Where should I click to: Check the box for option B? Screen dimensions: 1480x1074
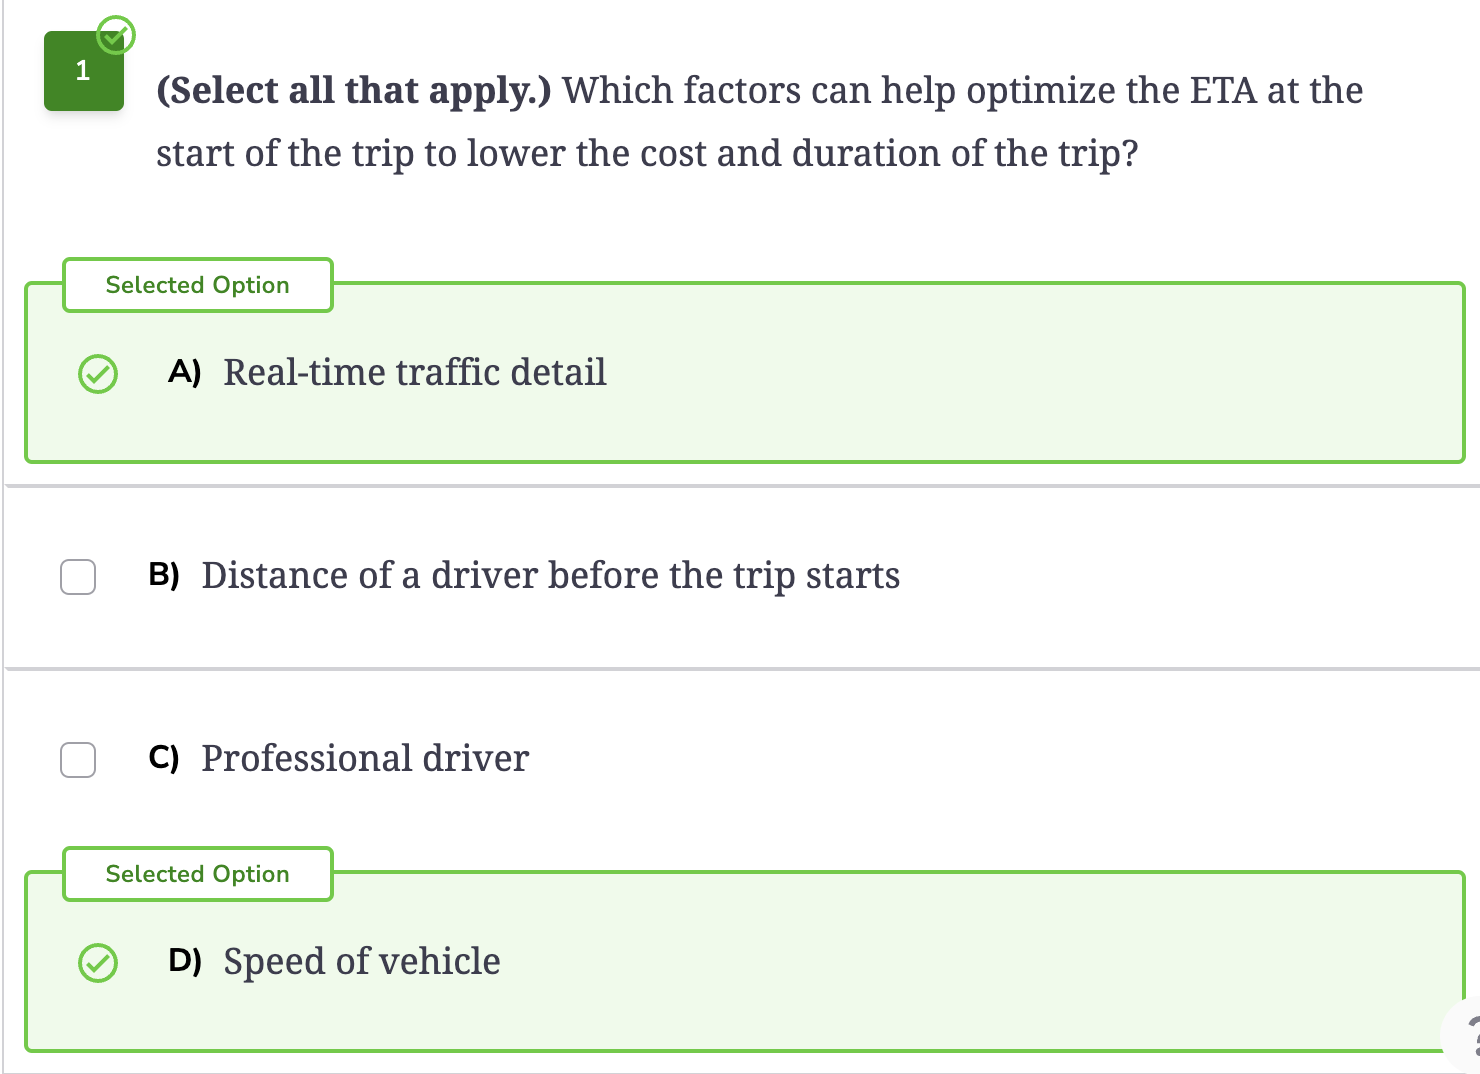click(x=78, y=577)
